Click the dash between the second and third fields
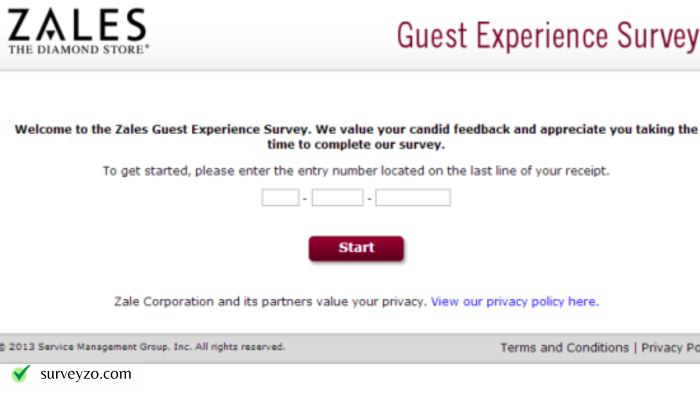Image resolution: width=700 pixels, height=394 pixels. tap(369, 199)
